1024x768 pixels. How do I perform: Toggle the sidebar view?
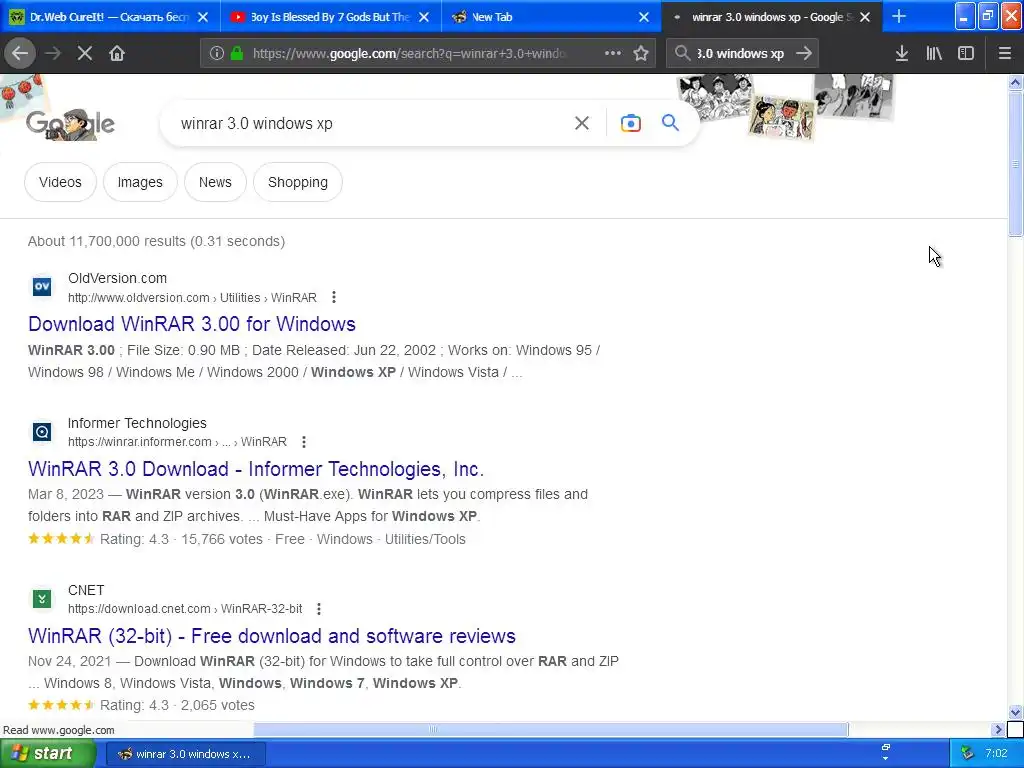(x=966, y=54)
